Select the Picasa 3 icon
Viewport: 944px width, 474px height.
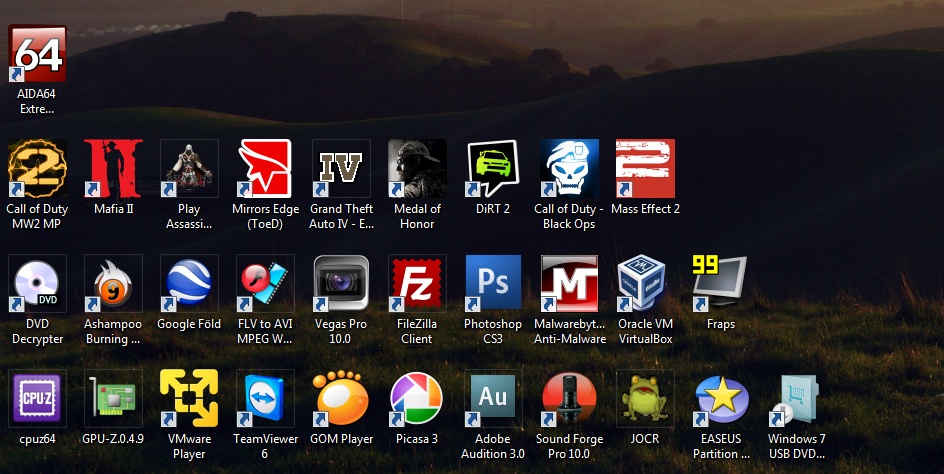point(417,398)
